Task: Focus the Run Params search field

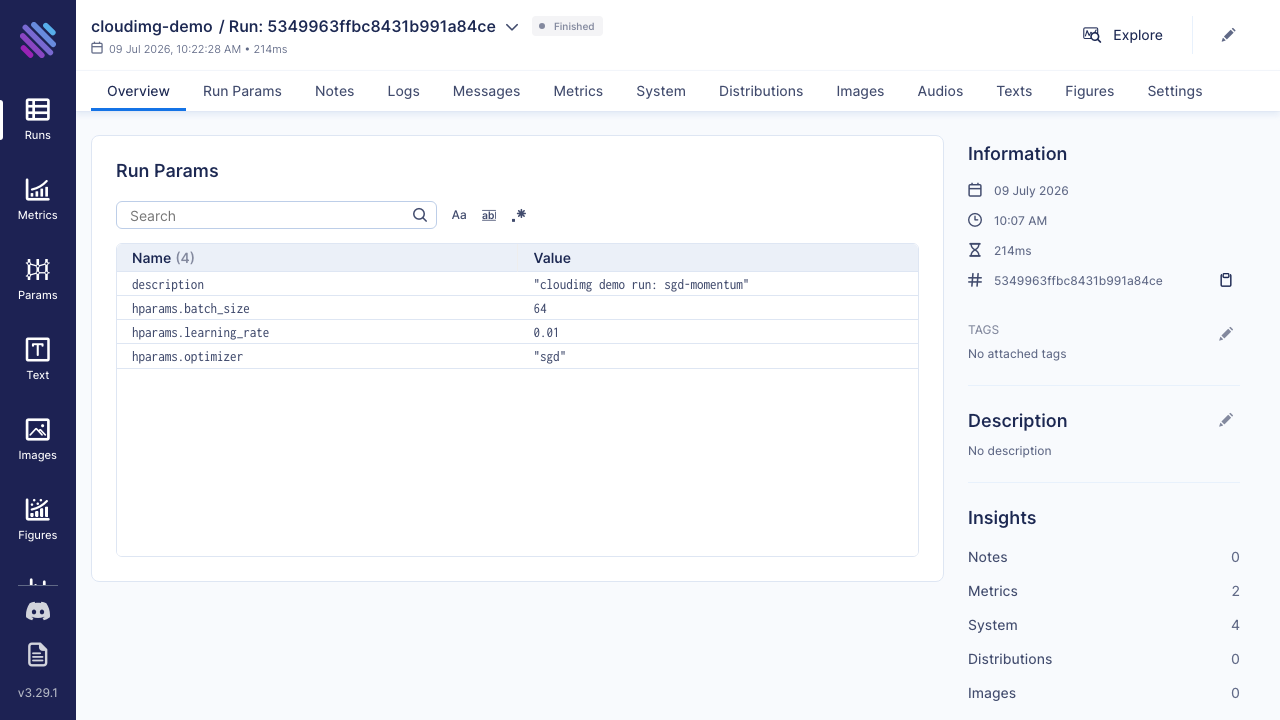Action: (276, 215)
